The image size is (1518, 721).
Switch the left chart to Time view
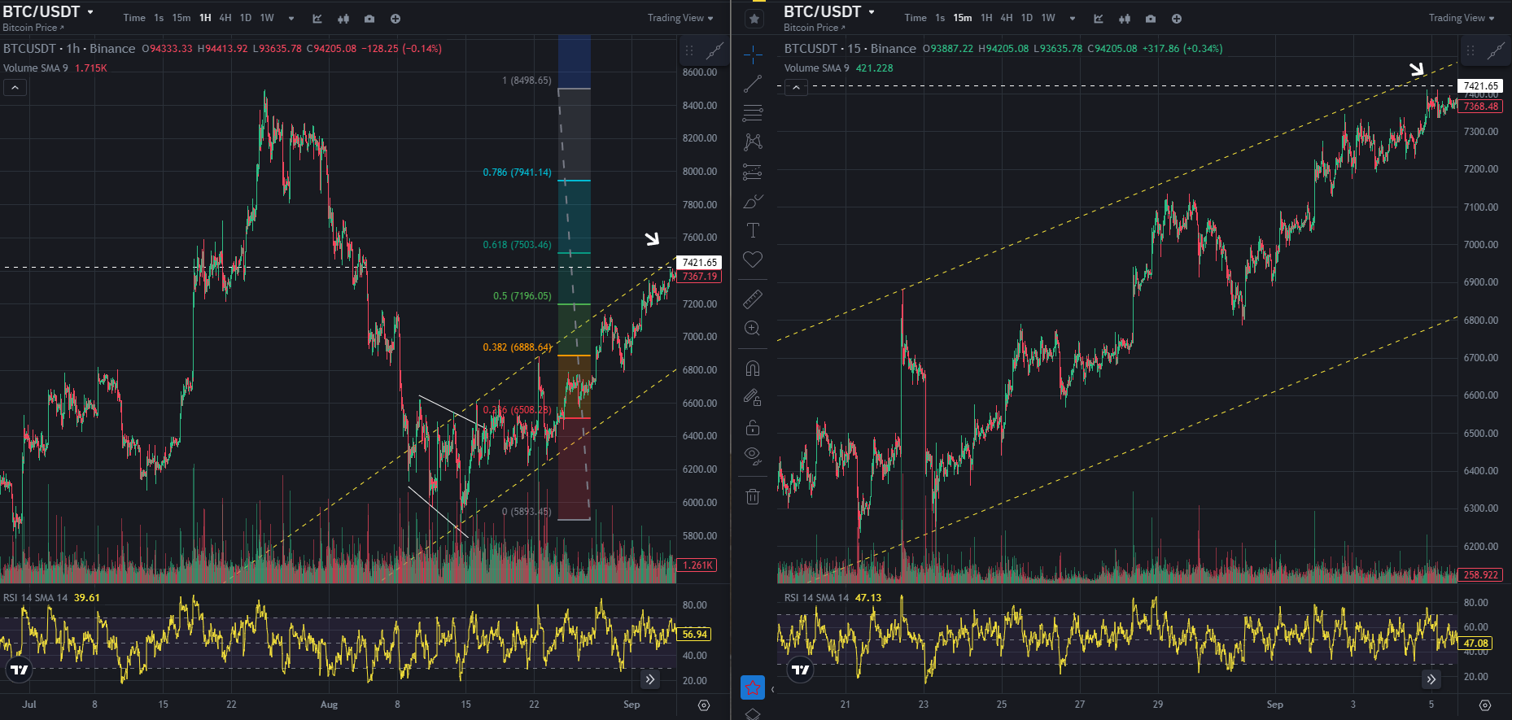click(134, 18)
